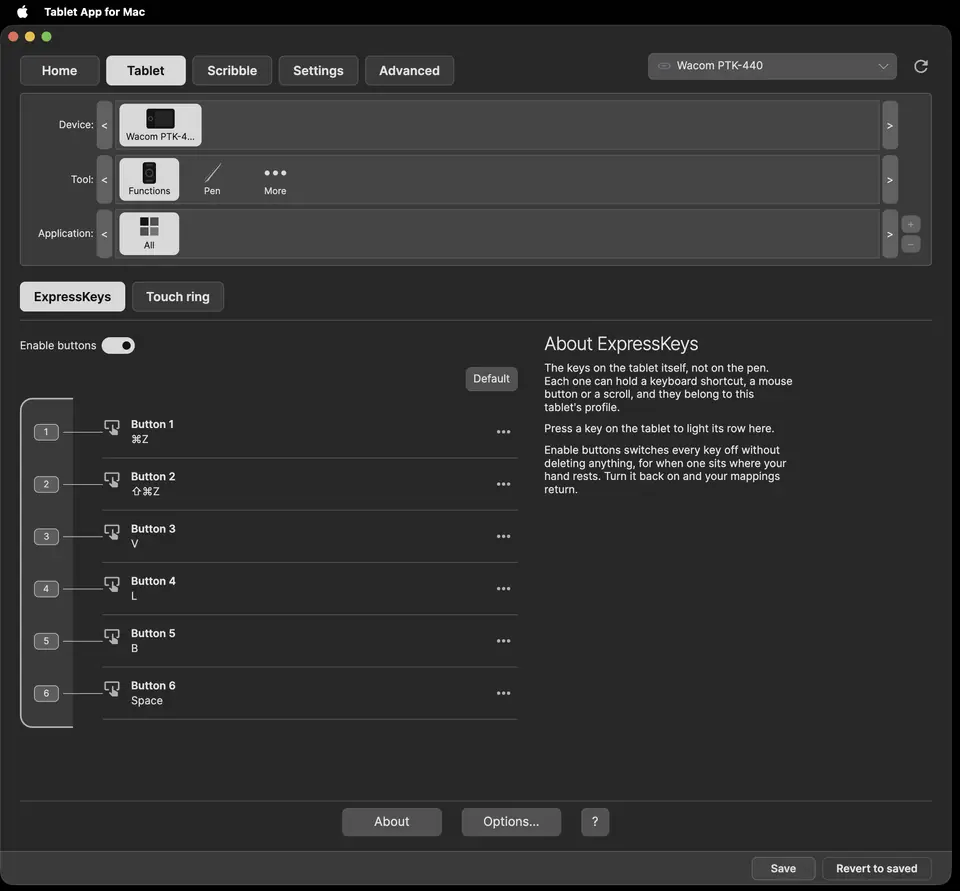The image size is (960, 891).
Task: Click the Button 5 assignment icon
Action: [112, 637]
